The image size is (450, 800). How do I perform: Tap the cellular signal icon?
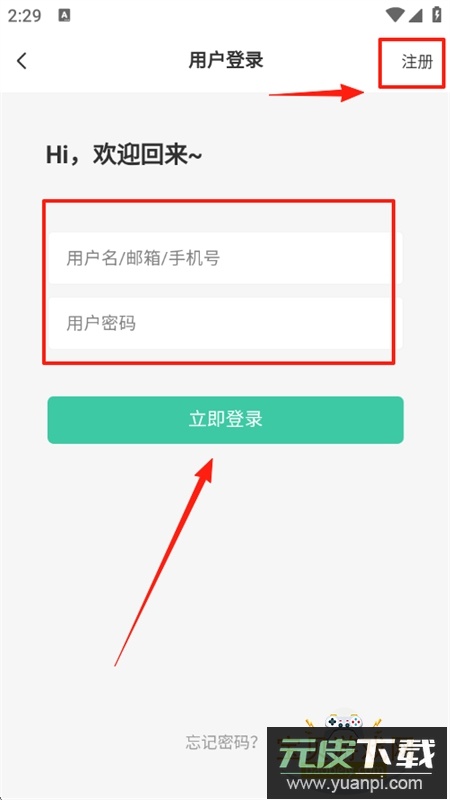tap(416, 15)
